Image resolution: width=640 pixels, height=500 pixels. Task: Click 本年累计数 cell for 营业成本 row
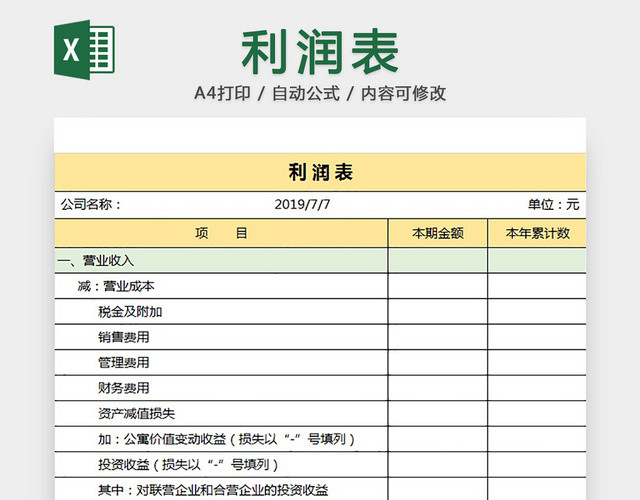tap(537, 286)
